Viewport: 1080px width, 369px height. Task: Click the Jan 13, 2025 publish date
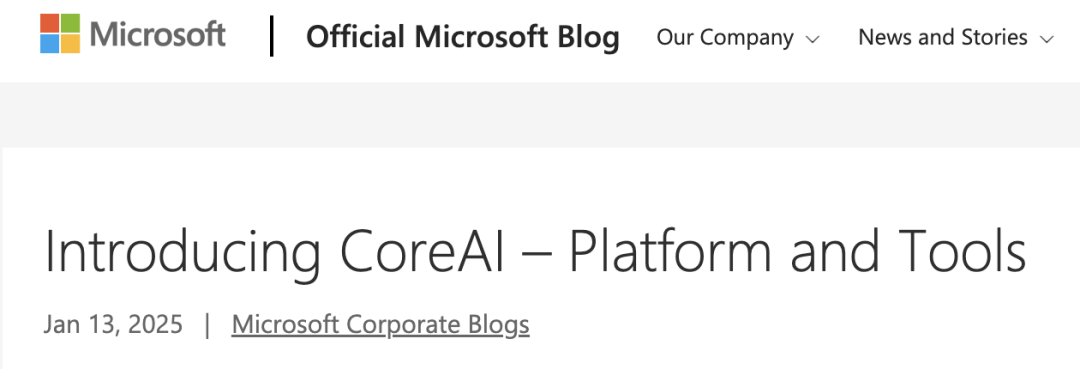coord(113,324)
